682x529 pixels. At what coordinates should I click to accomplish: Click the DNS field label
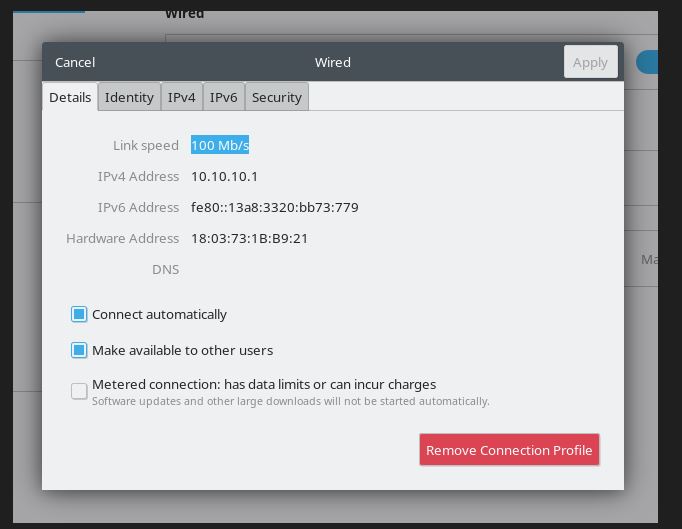(165, 269)
